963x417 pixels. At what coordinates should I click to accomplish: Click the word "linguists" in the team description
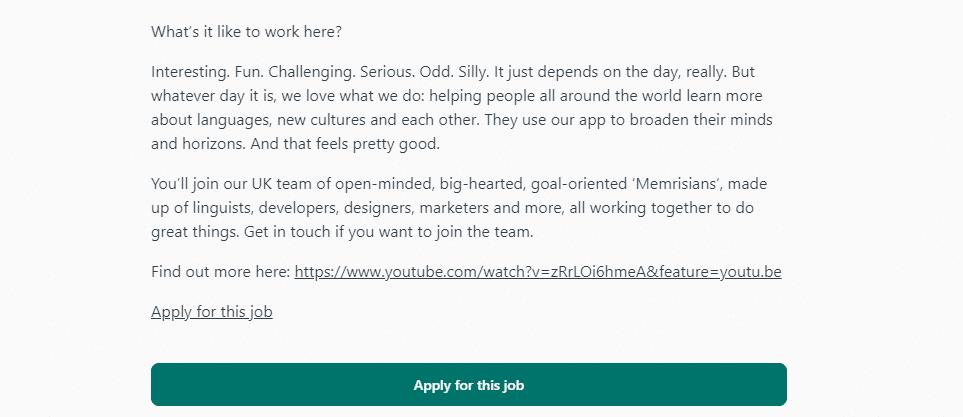222,208
